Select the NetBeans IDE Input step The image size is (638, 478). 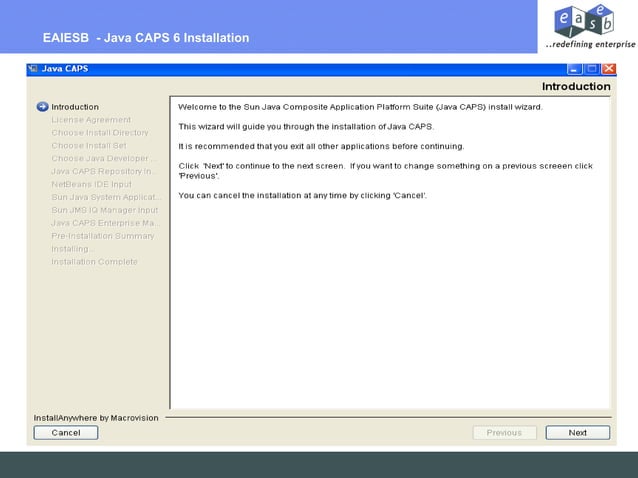[x=91, y=184]
